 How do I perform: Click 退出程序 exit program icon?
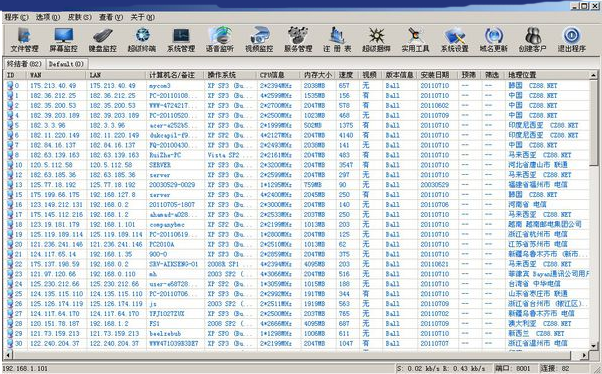coord(572,40)
